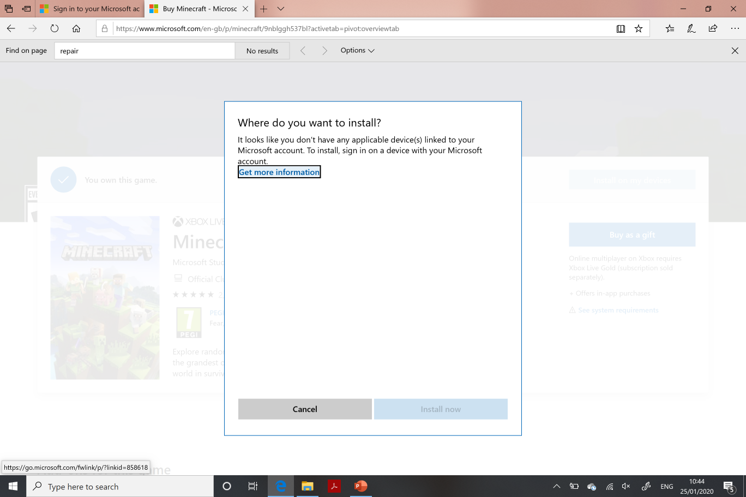Screen dimensions: 746x497
Task: Click the Edge taskbar icon
Action: [281, 486]
